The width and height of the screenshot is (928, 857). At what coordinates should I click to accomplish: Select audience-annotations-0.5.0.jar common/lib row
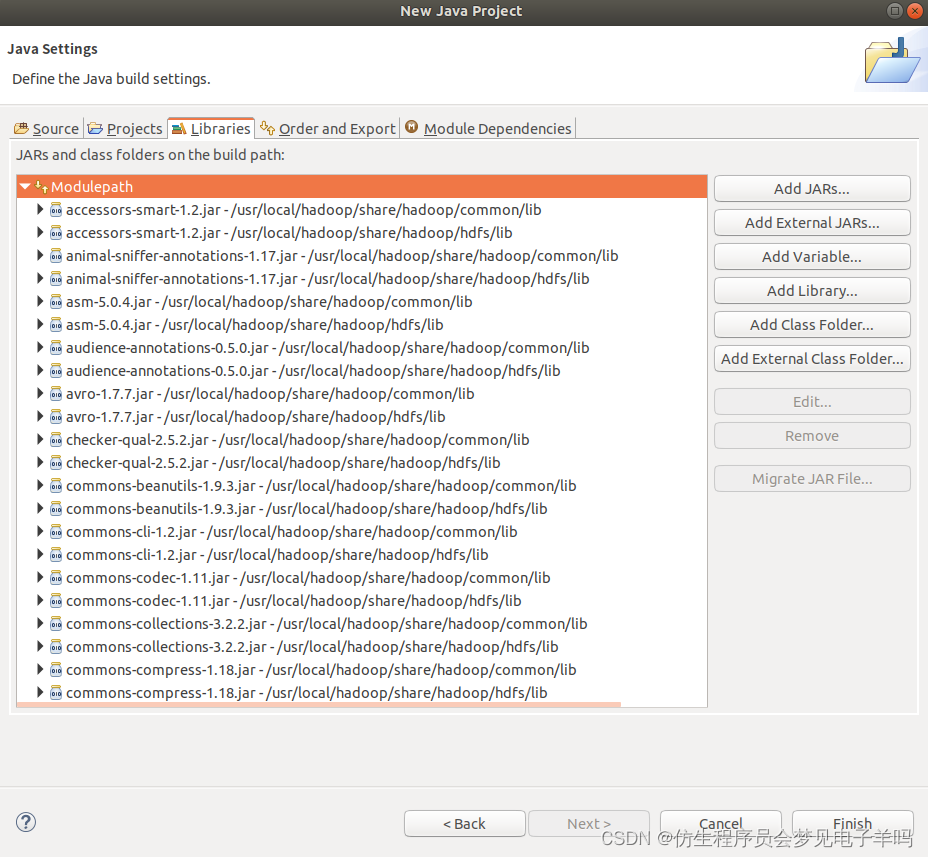[362, 348]
